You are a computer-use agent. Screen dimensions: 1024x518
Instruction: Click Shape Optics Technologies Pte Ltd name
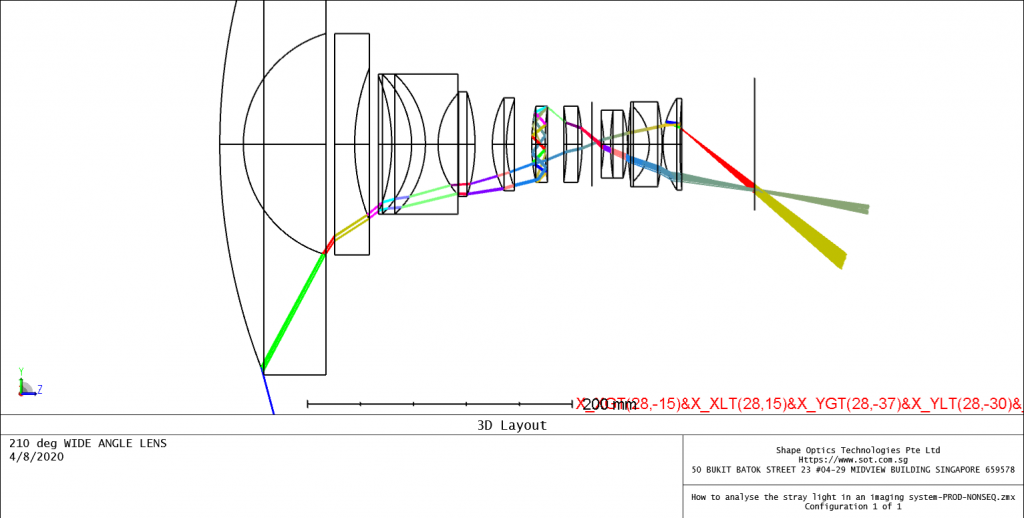click(852, 450)
